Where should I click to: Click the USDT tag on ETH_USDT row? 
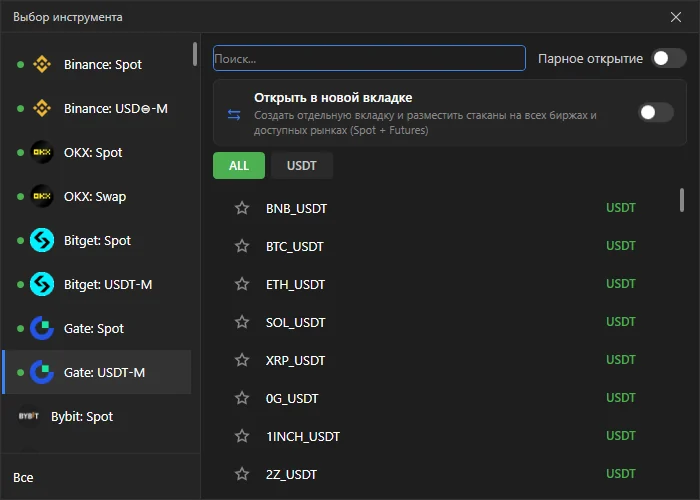[621, 283]
